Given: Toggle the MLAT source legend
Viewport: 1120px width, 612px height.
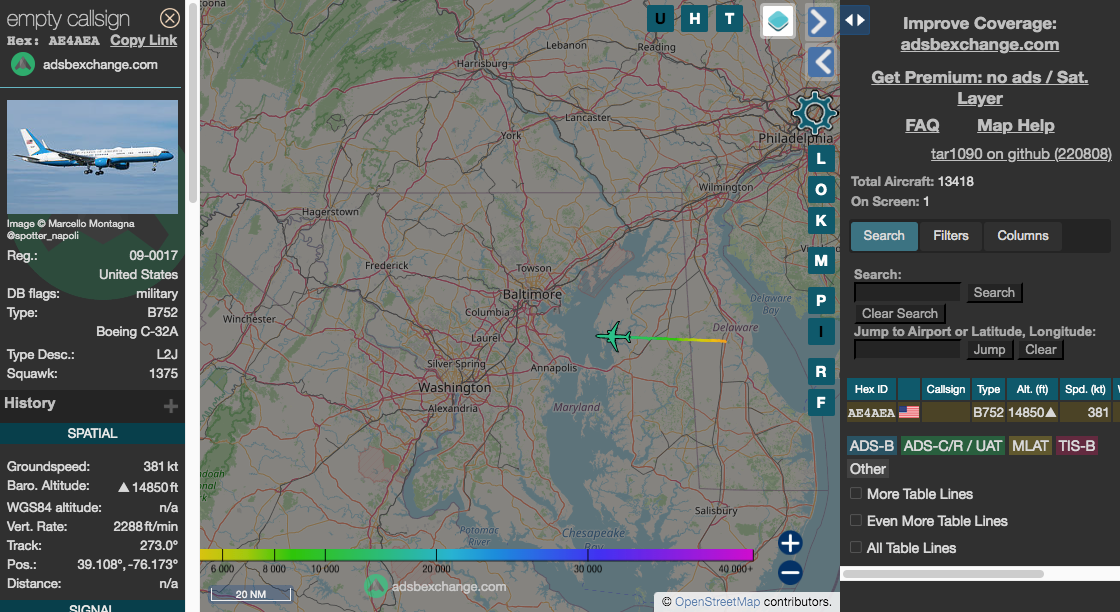Looking at the screenshot, I should click(x=1031, y=446).
